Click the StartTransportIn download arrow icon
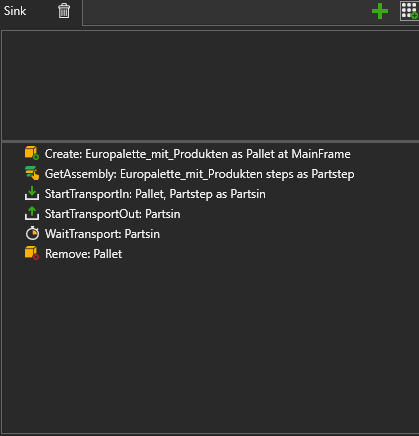This screenshot has width=419, height=436. (32, 193)
